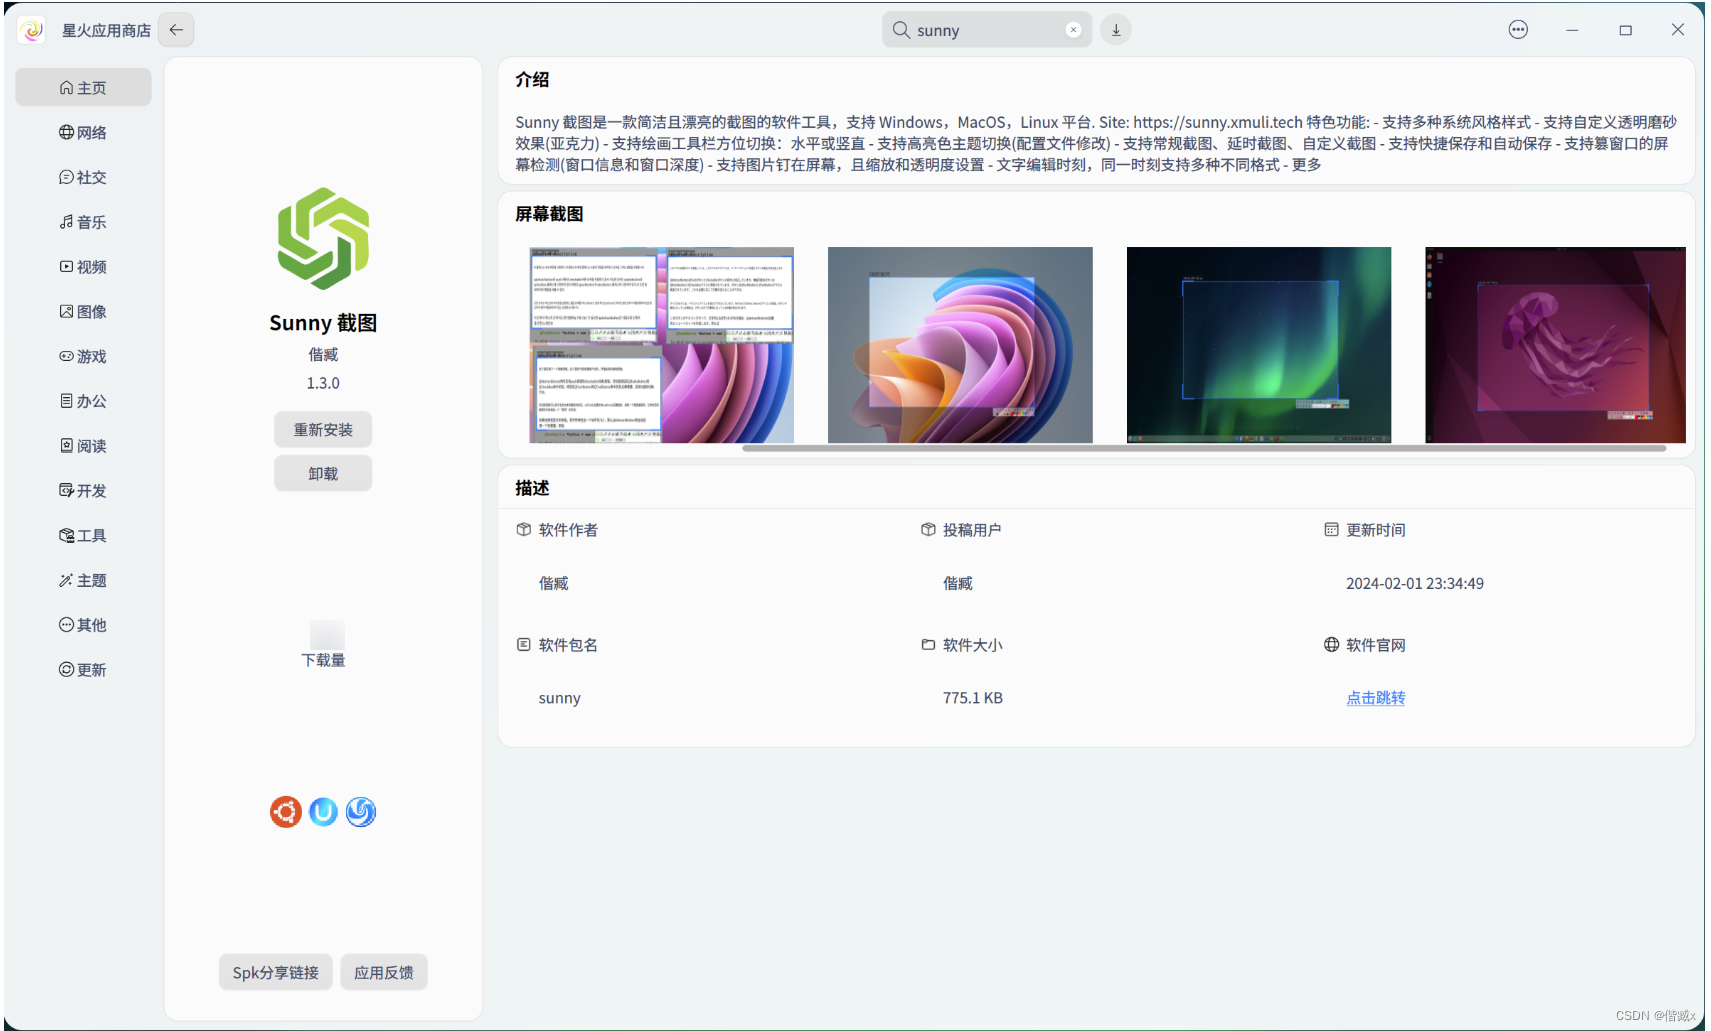This screenshot has width=1711, height=1031.
Task: Follow the 点击跳转 website link
Action: click(1375, 698)
